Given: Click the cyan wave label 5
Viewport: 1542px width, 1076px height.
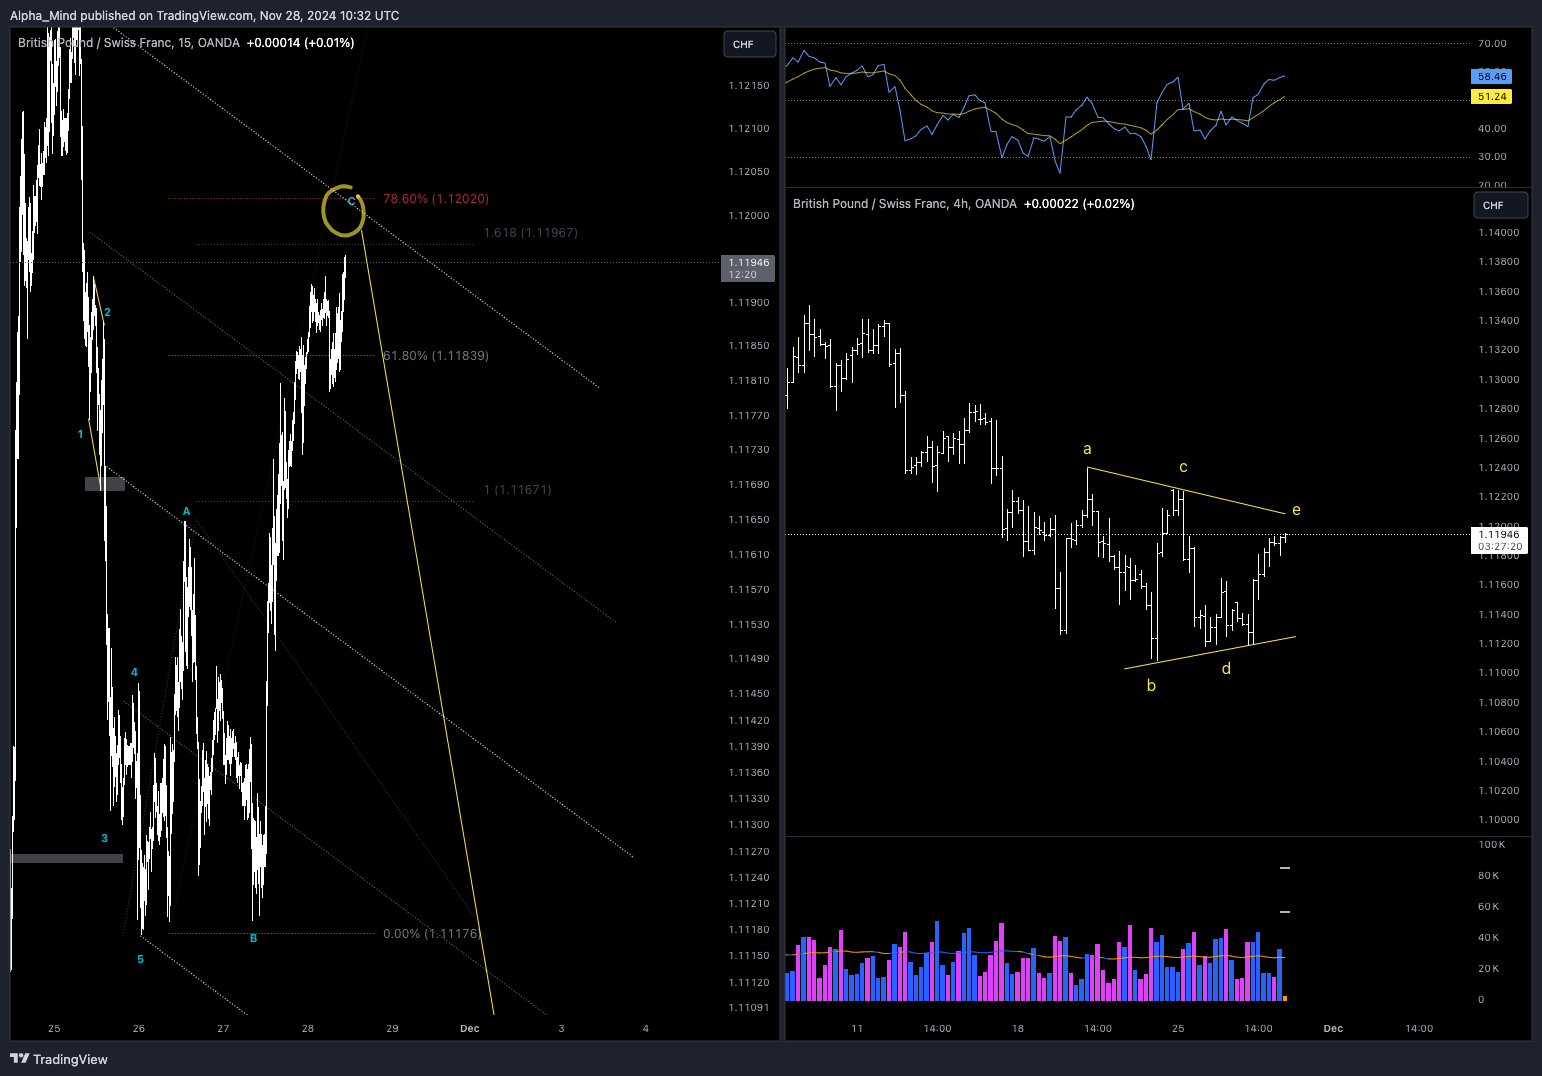Looking at the screenshot, I should click(140, 960).
